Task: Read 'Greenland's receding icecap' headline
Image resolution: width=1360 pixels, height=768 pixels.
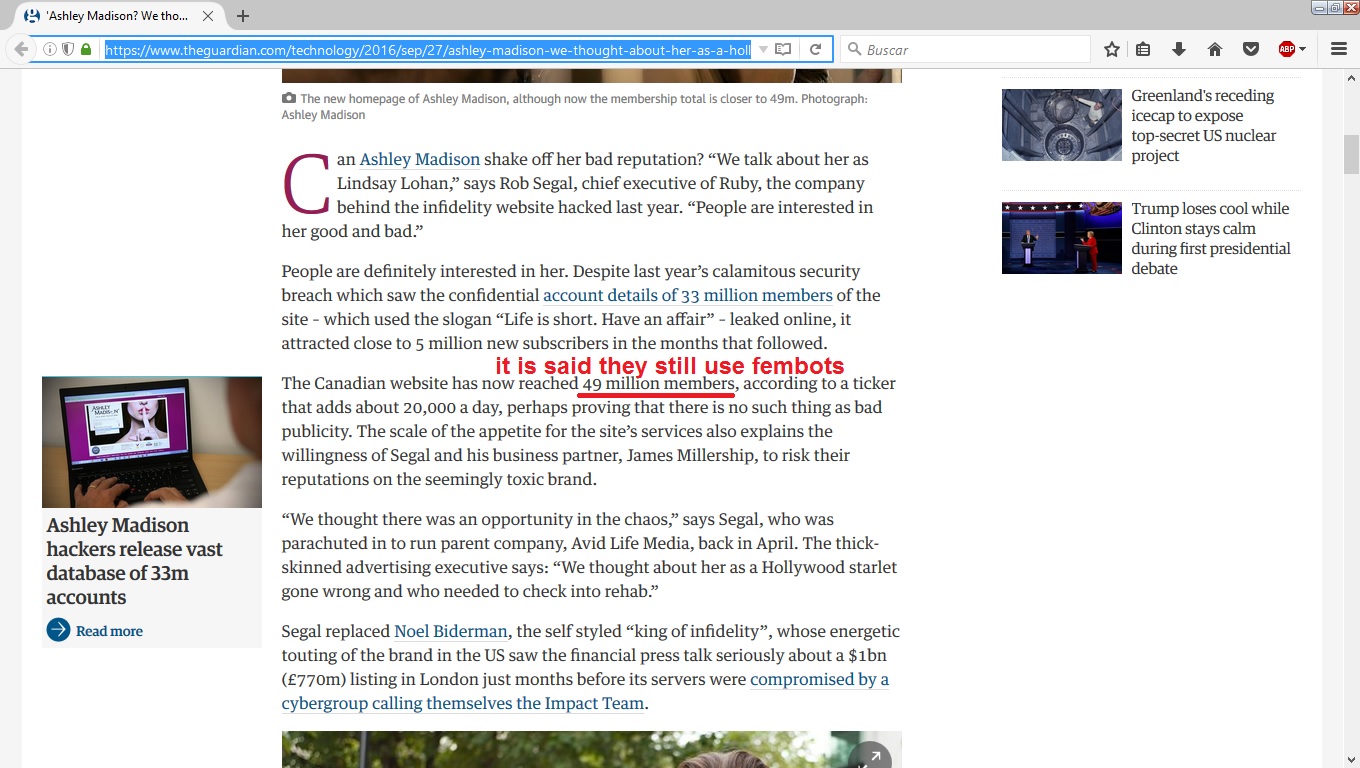Action: click(1204, 126)
